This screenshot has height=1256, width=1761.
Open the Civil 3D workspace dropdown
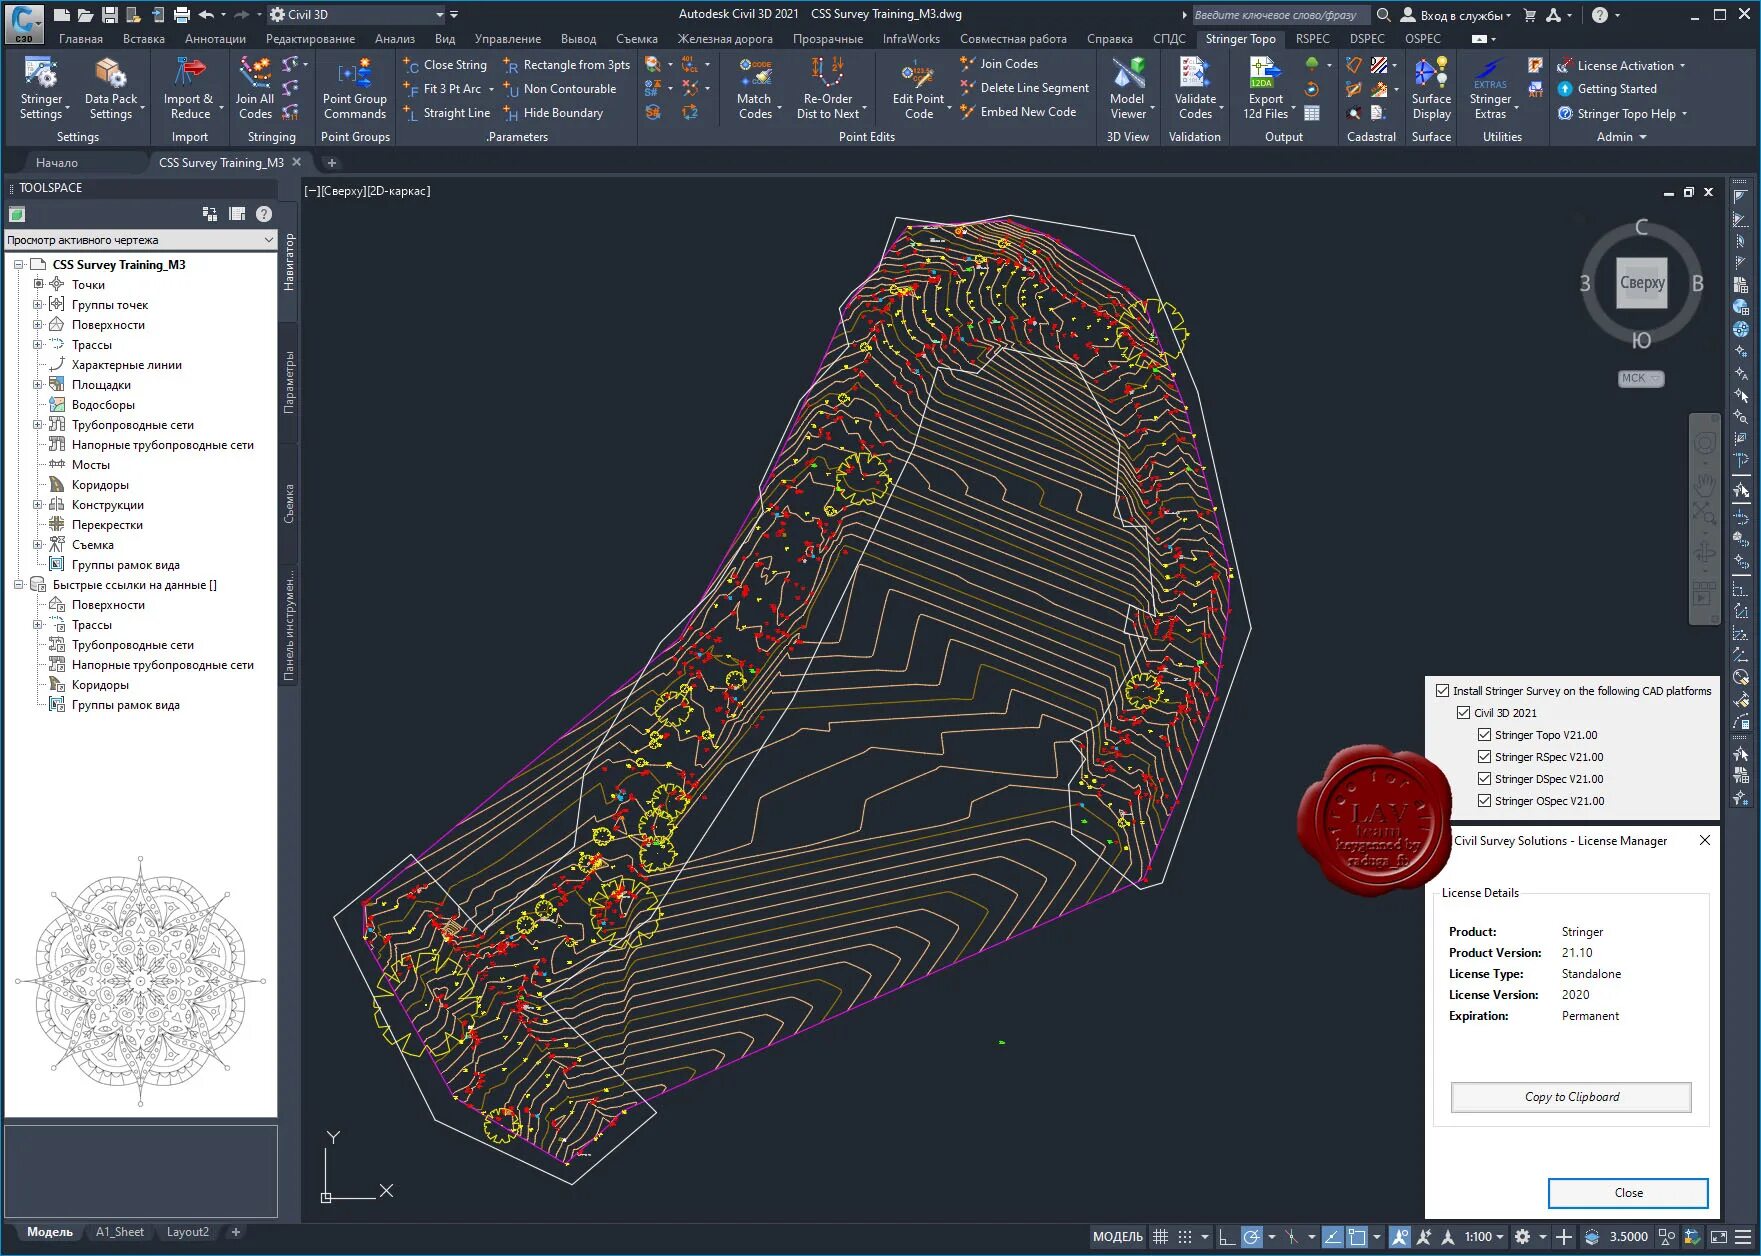coord(357,15)
